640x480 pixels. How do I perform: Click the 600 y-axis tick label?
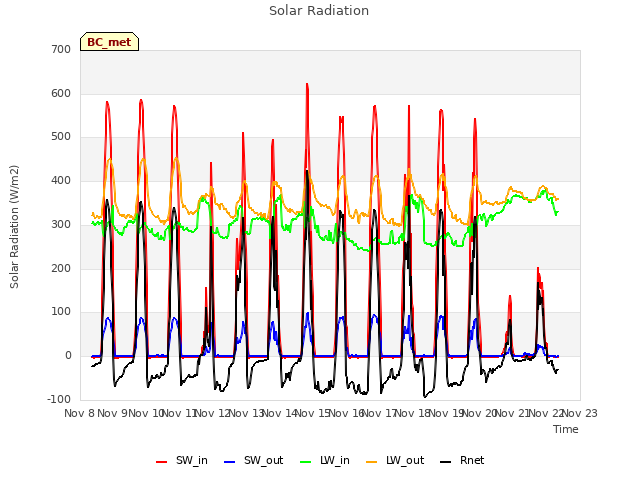61,93
